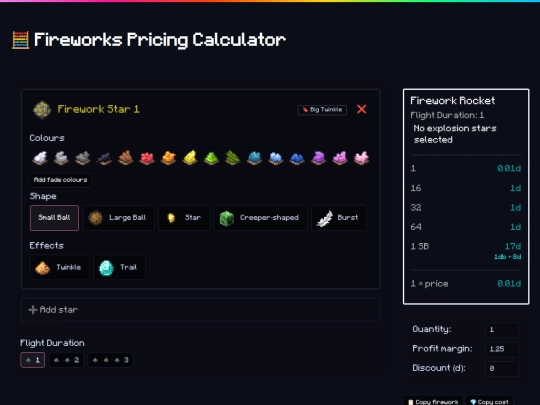
Task: Select the Creeper-shaped shape option
Action: tap(260, 218)
